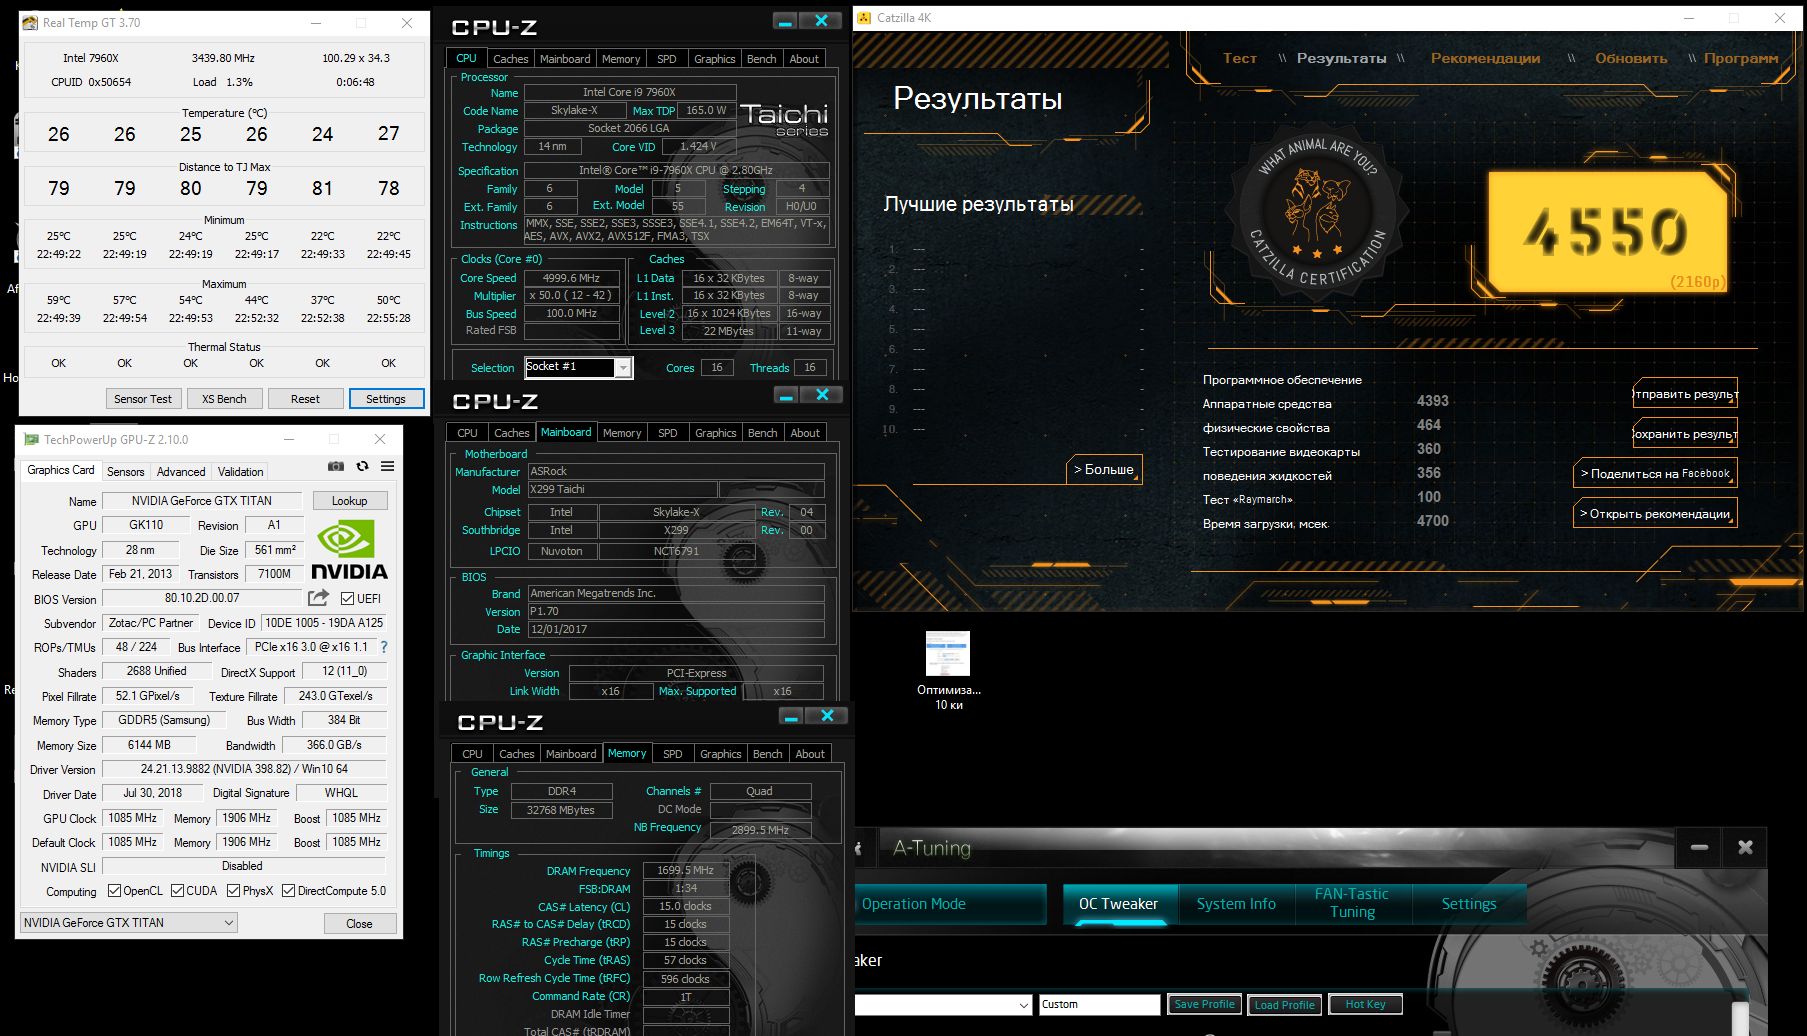Click Reset button in Real Temp
The height and width of the screenshot is (1036, 1807).
tap(305, 399)
